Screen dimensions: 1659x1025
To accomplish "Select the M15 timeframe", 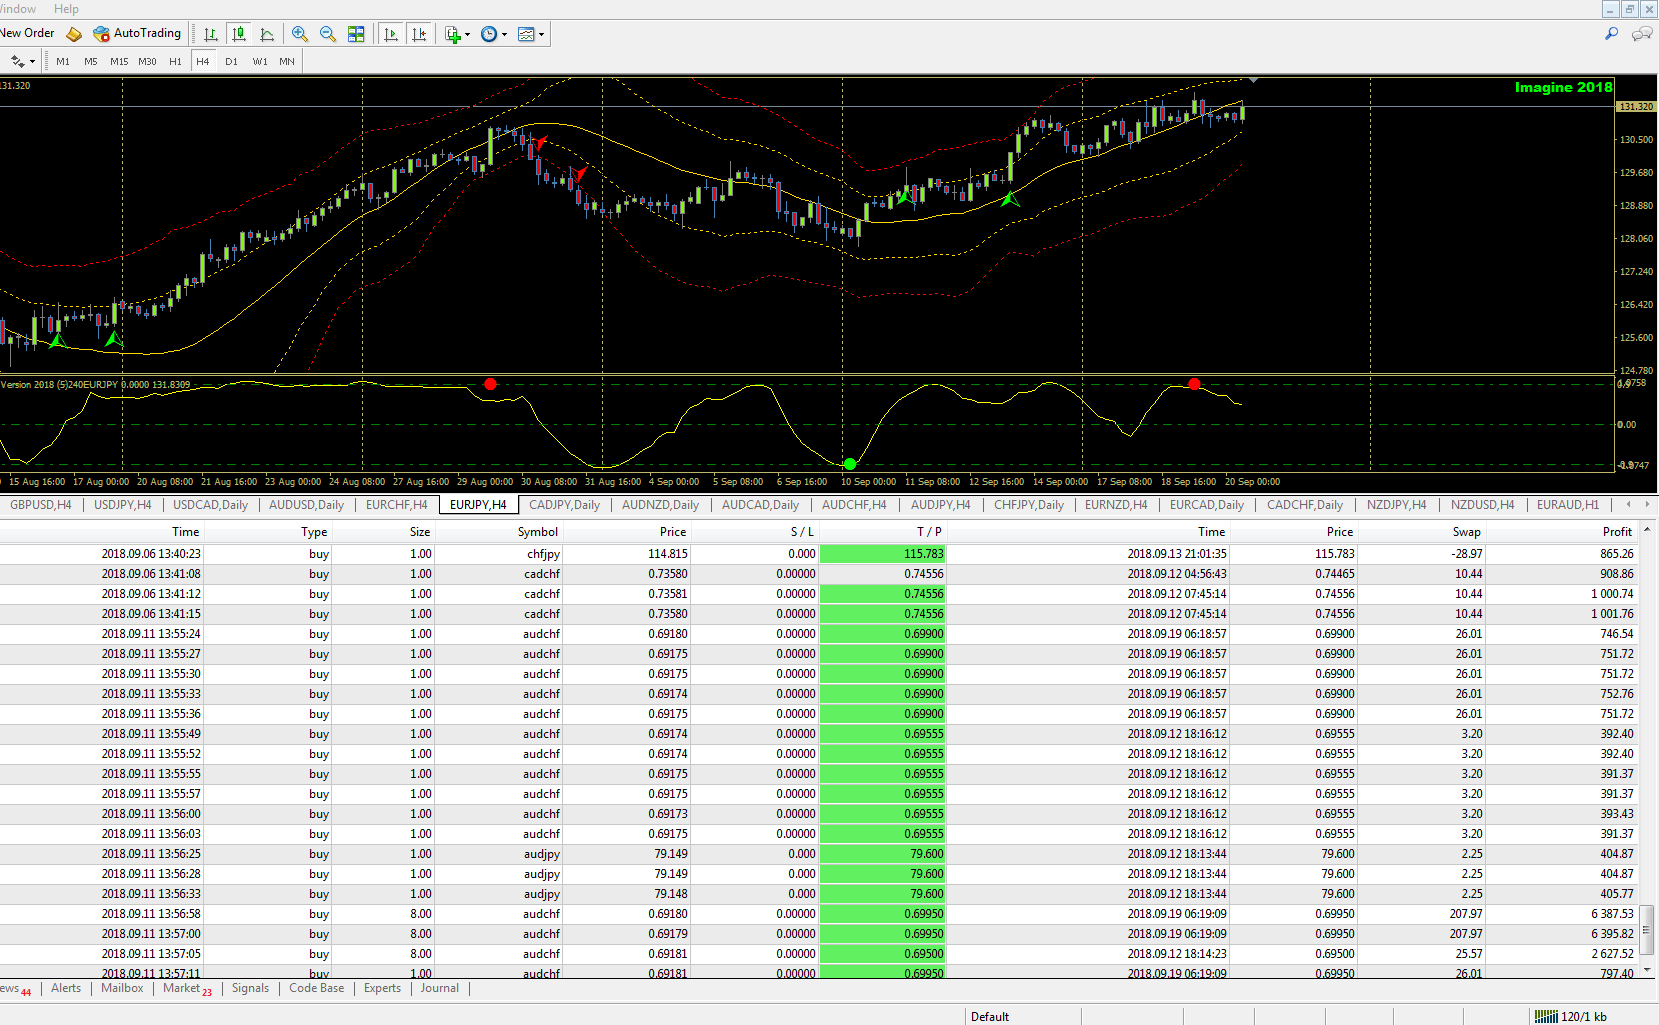I will coord(119,62).
